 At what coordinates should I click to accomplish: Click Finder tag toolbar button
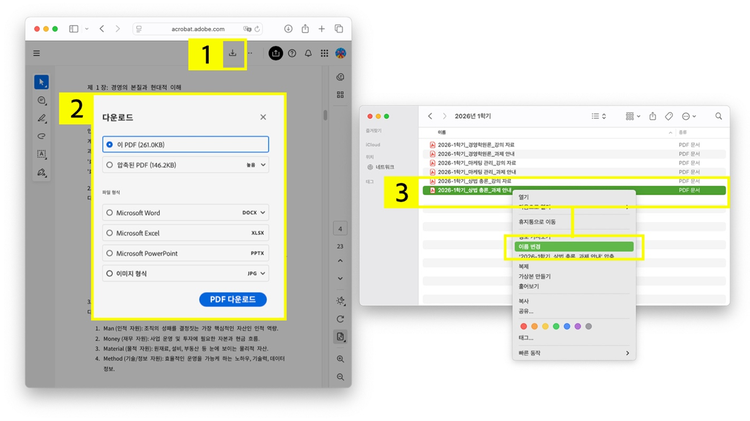(x=669, y=116)
